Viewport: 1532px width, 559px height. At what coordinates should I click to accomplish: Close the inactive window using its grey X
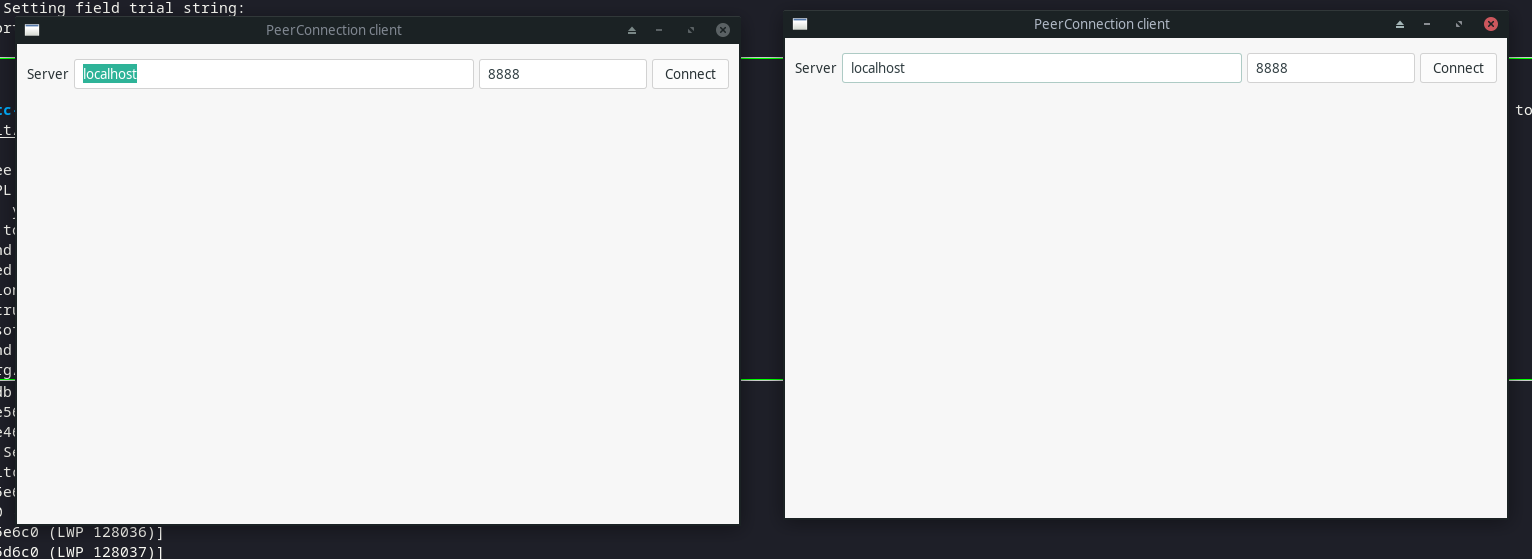(723, 30)
